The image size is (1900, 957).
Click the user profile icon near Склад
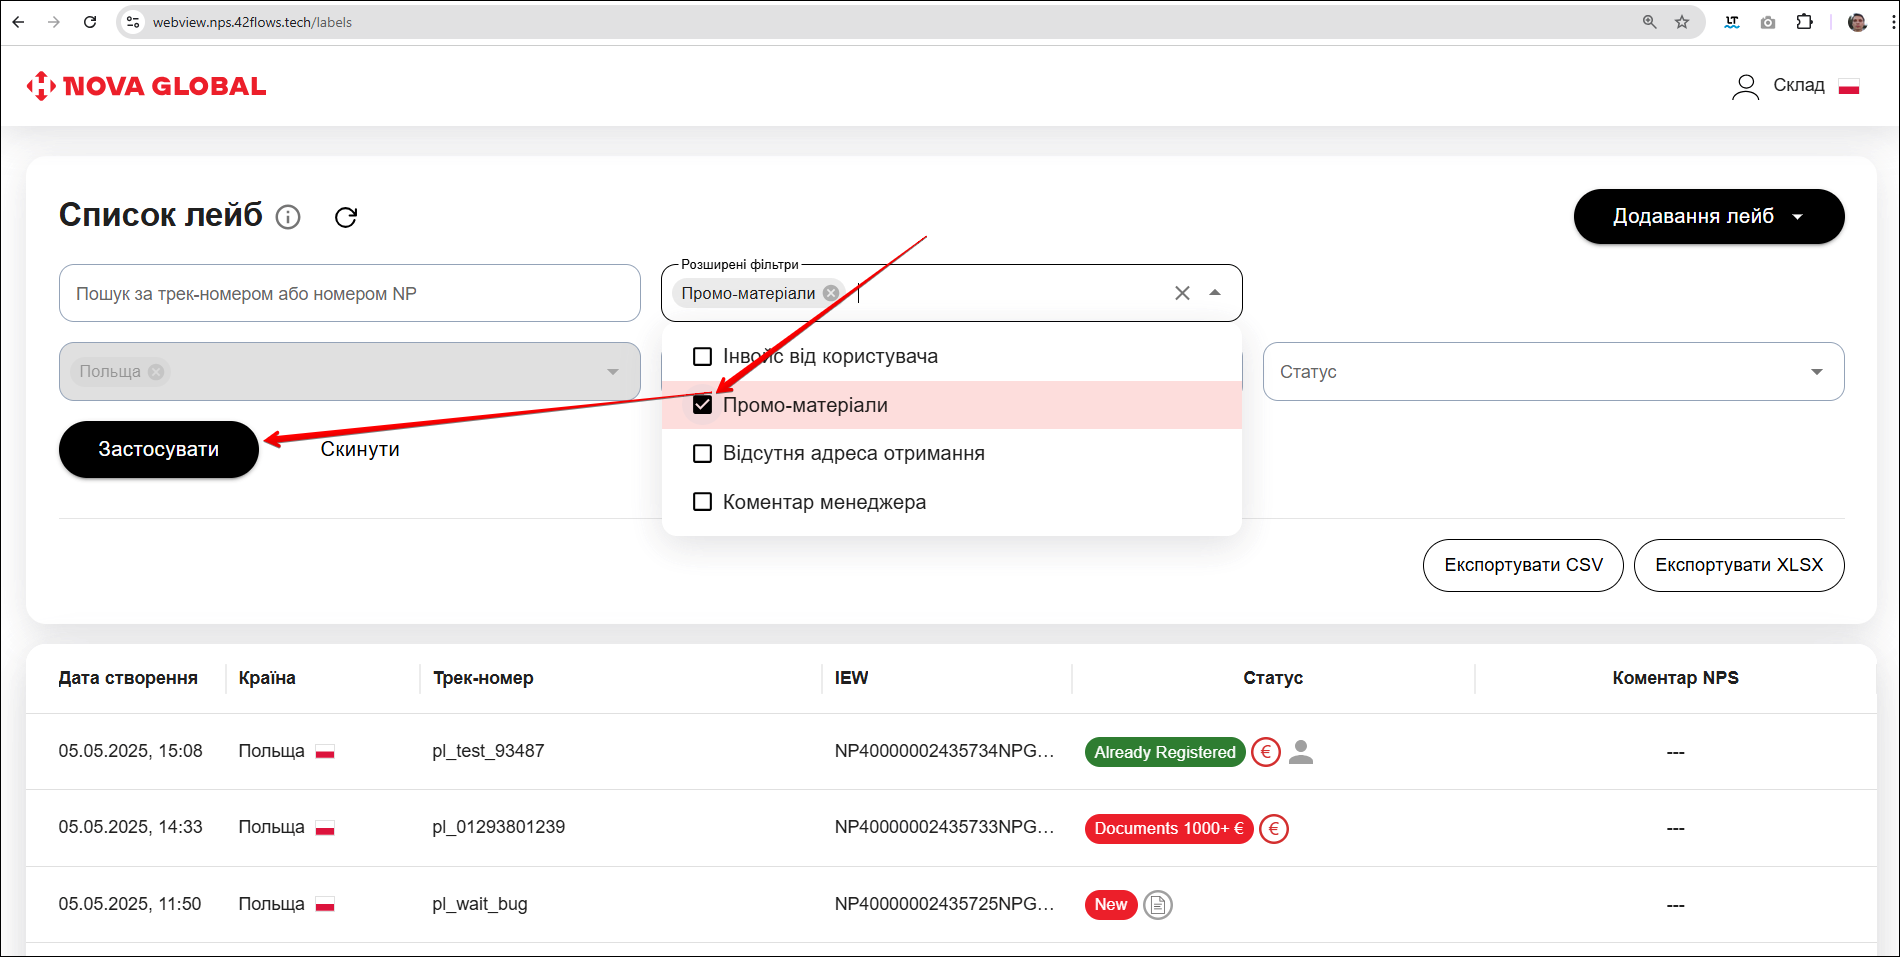[1745, 87]
